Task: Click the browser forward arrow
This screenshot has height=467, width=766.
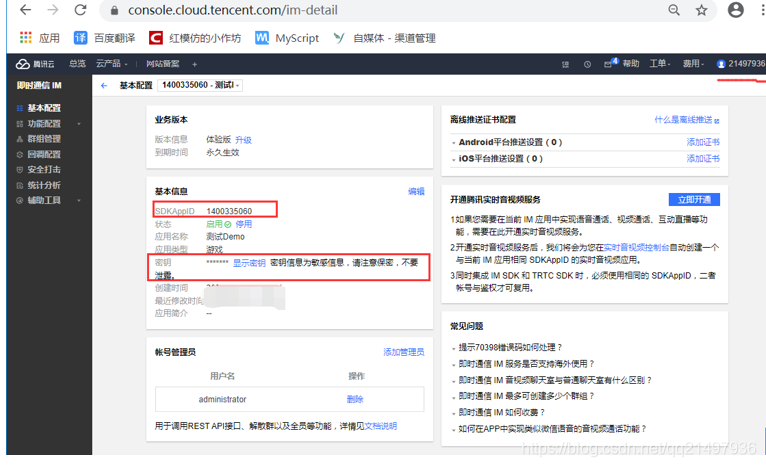Action: point(53,10)
